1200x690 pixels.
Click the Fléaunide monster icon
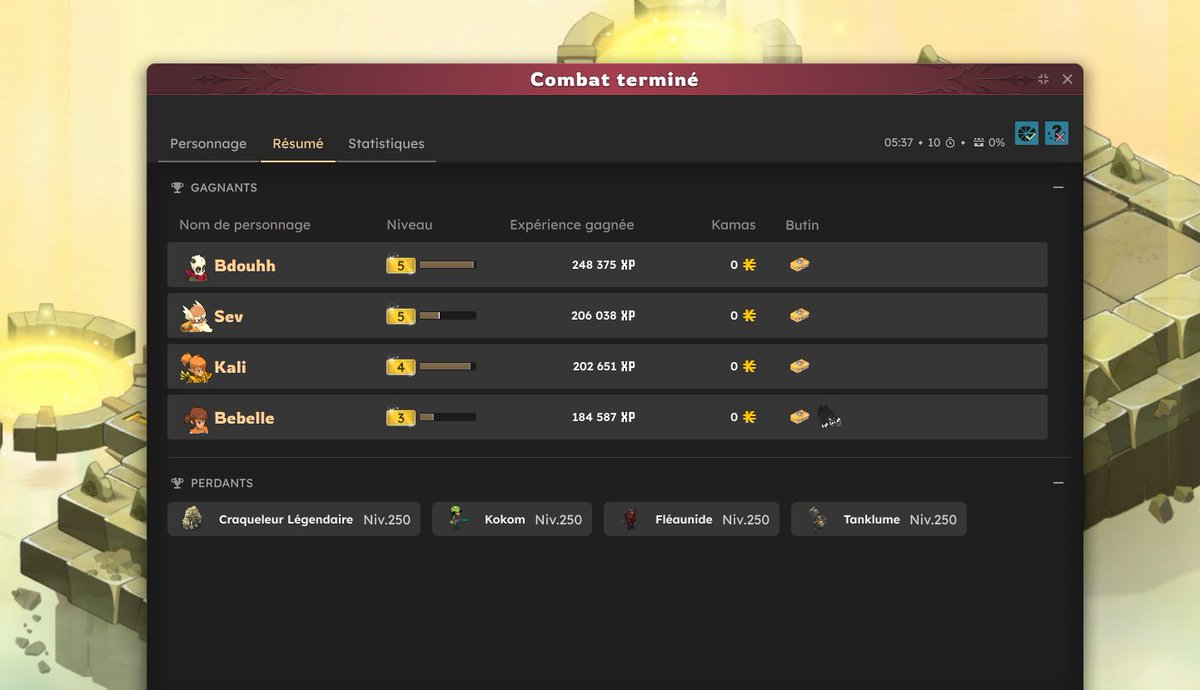[x=630, y=518]
